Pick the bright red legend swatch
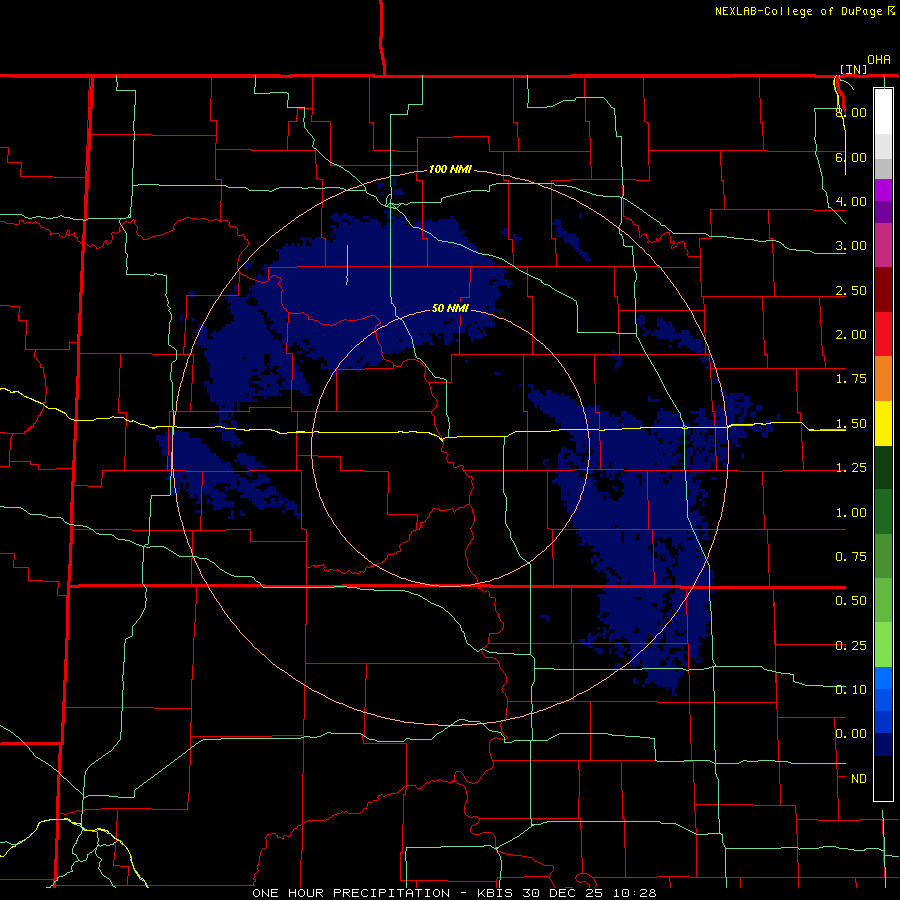 click(x=883, y=335)
